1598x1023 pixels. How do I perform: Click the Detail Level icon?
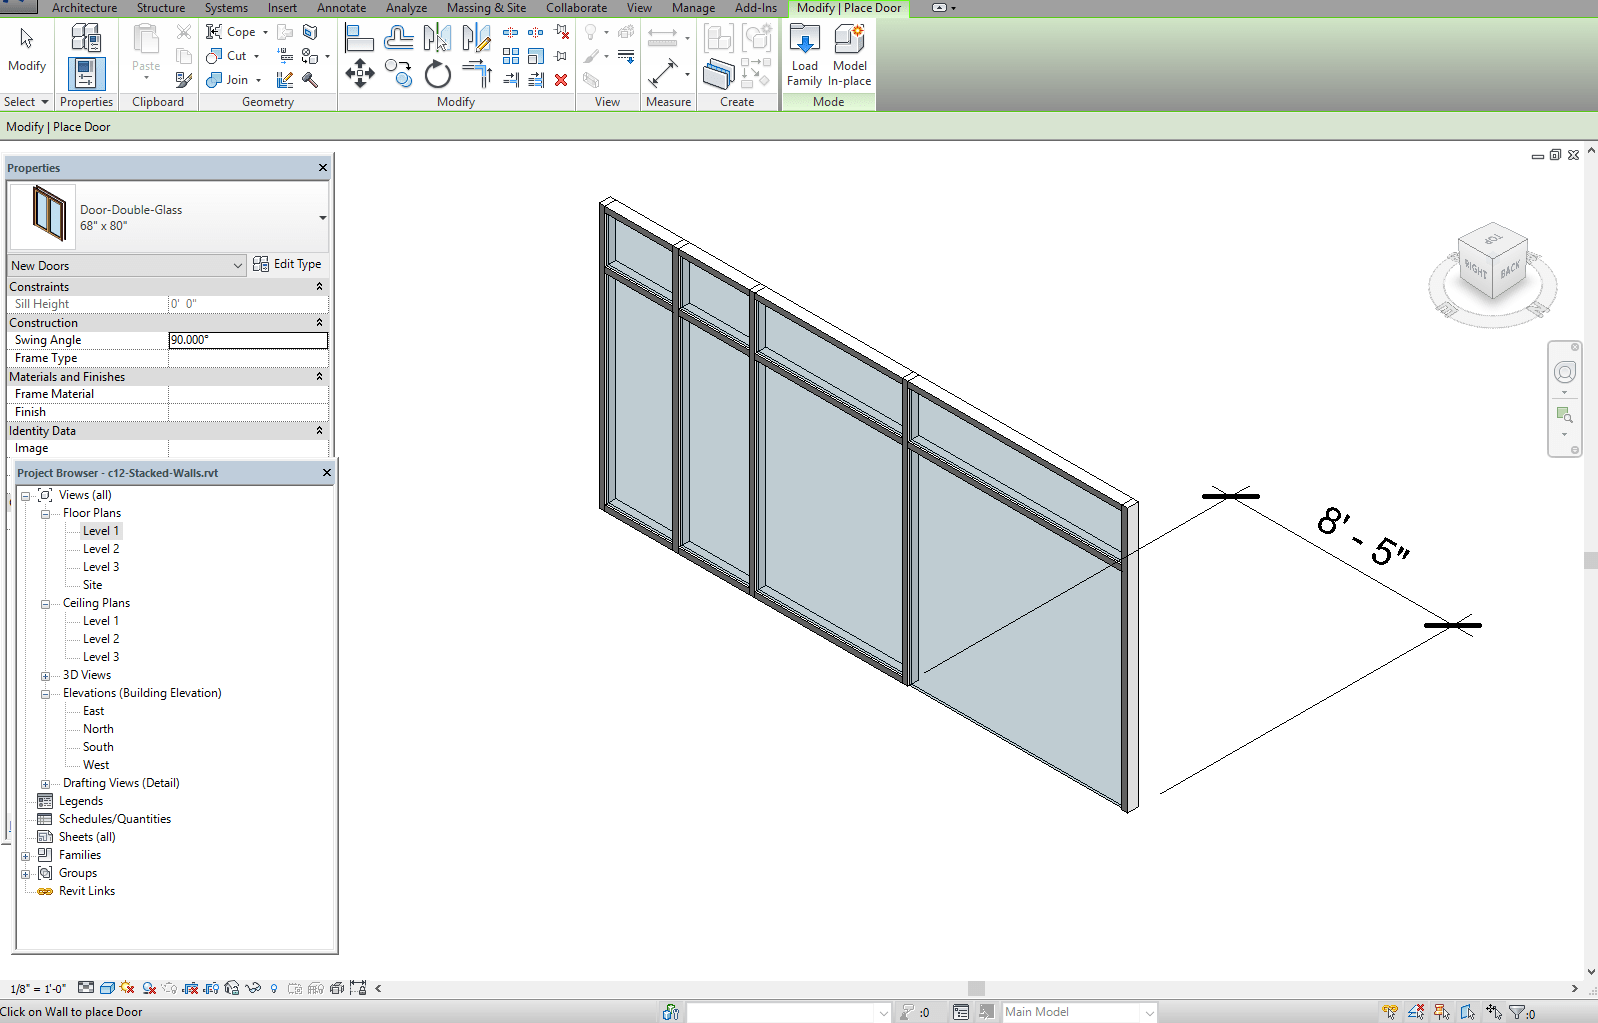pyautogui.click(x=86, y=988)
